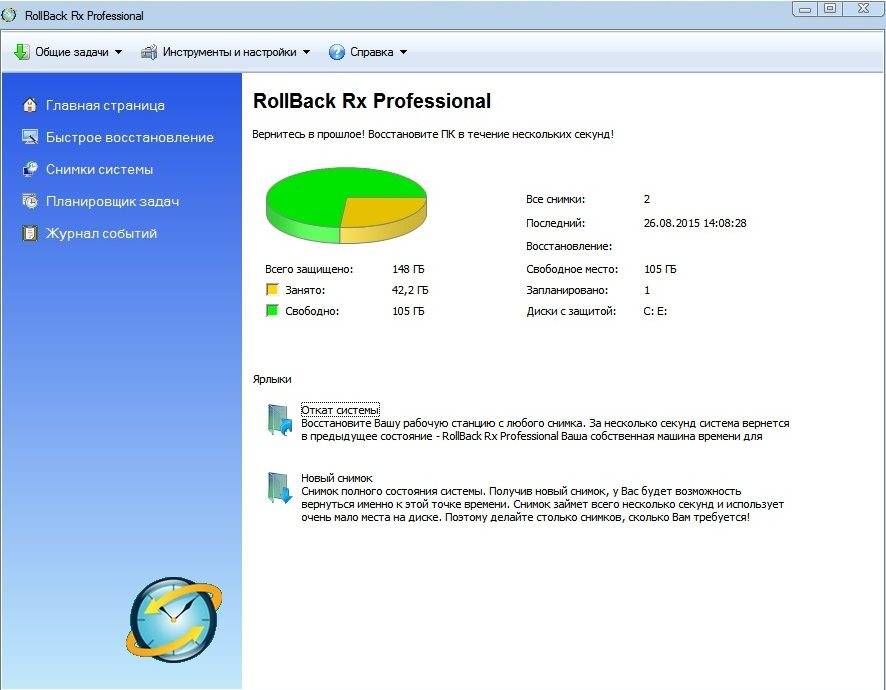The image size is (886, 690).
Task: Click the yellow Занято color legend square
Action: point(271,290)
